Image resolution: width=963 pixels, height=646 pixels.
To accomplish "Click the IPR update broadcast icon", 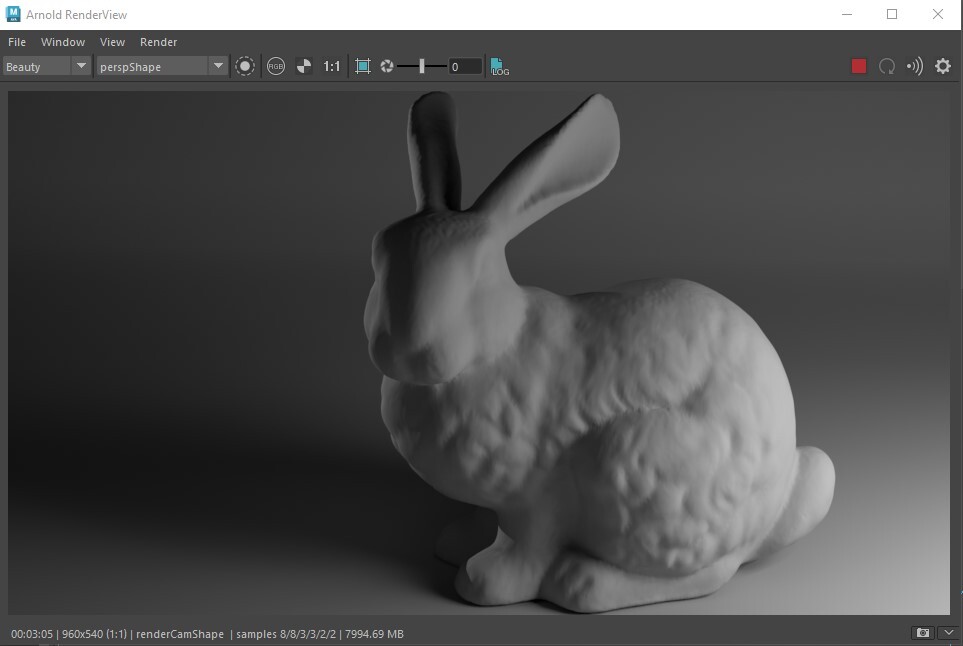I will tap(914, 67).
